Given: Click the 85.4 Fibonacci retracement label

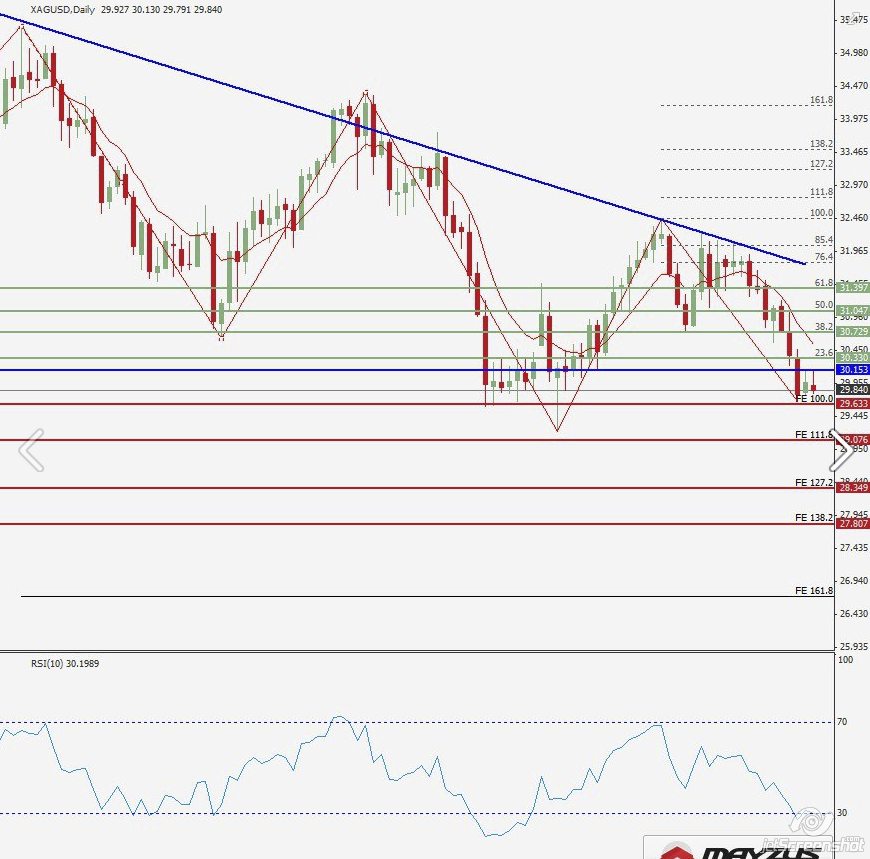Looking at the screenshot, I should pos(823,240).
